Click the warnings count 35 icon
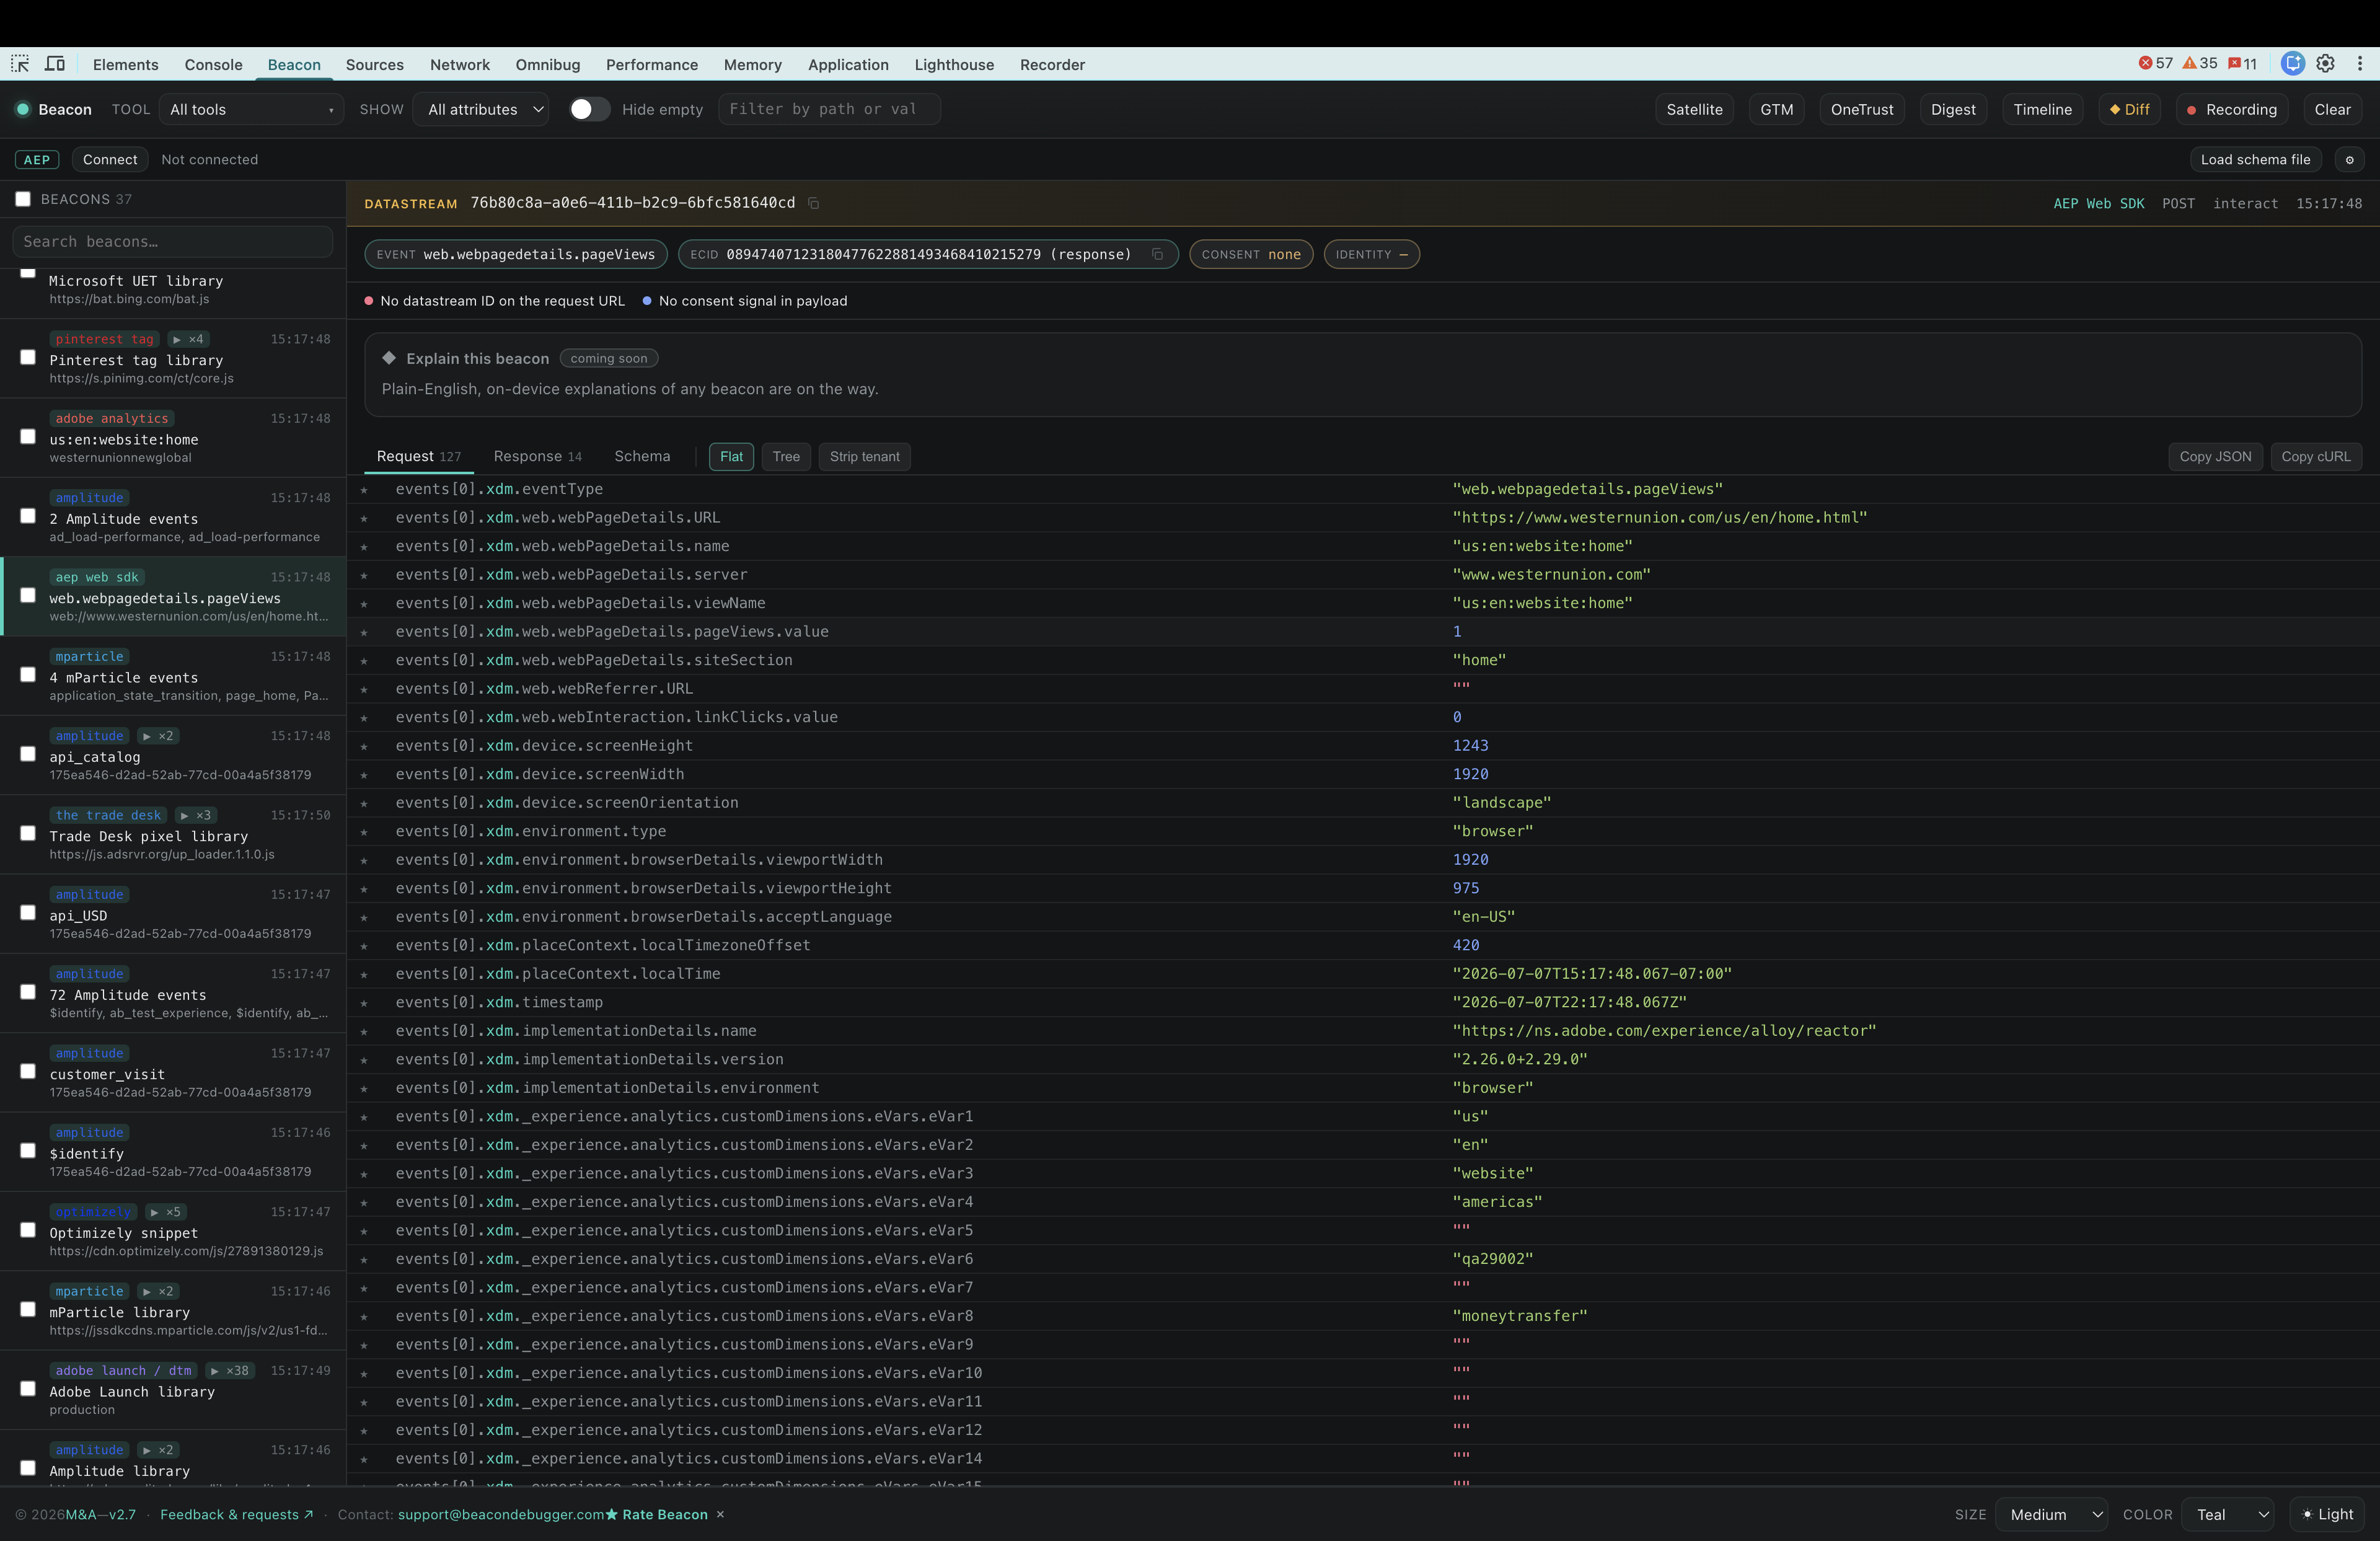 coord(2200,63)
